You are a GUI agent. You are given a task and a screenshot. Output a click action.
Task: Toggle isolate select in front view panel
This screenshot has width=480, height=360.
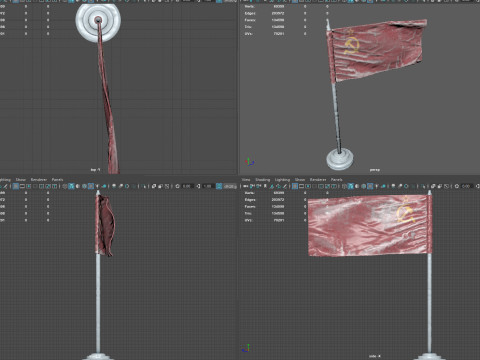144,186
